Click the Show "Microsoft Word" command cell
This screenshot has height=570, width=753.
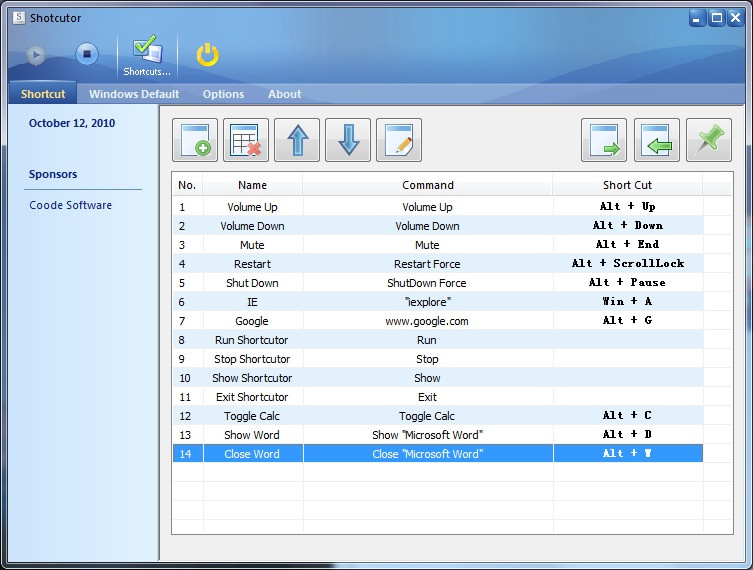(x=428, y=435)
